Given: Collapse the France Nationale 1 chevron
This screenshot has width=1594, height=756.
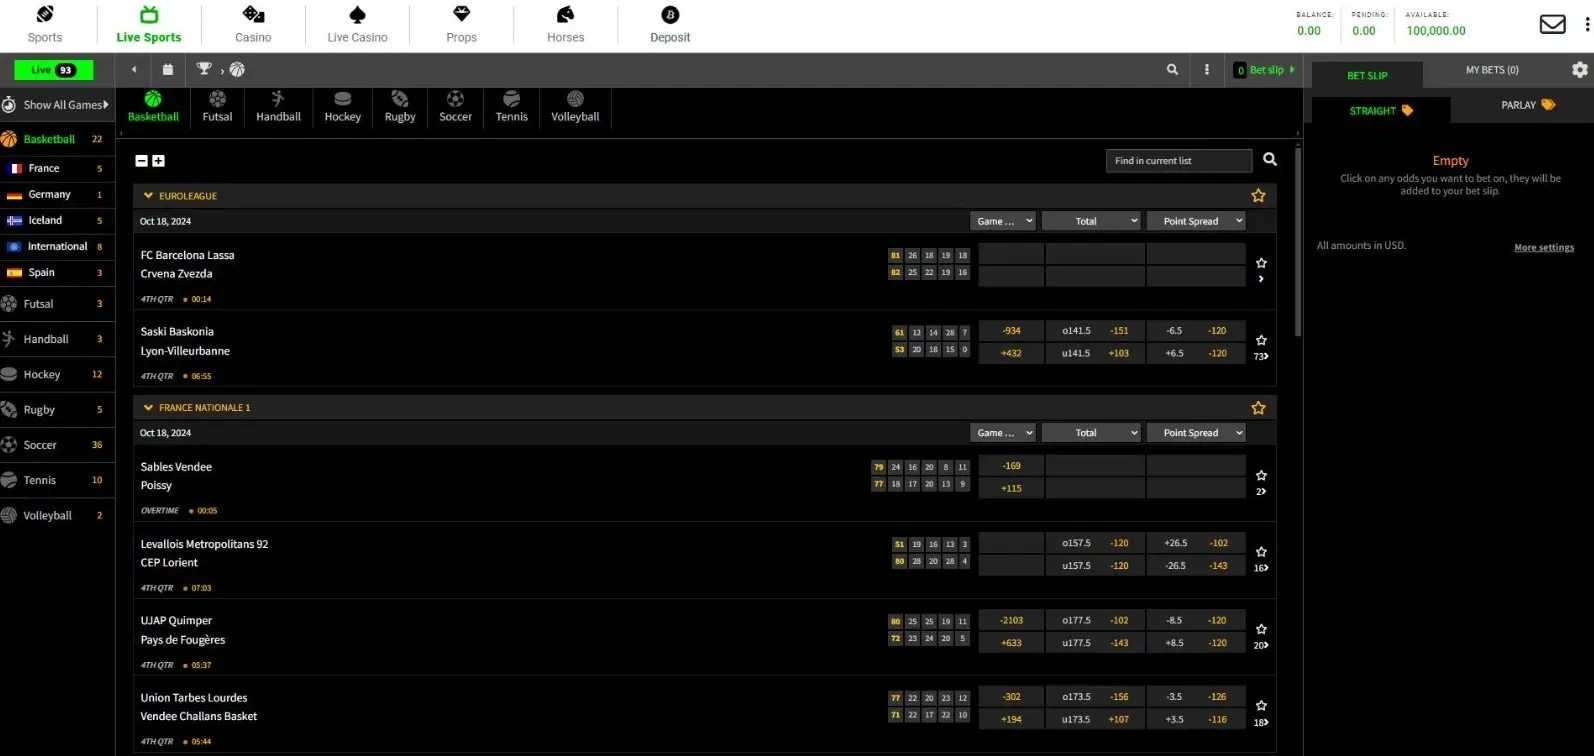Looking at the screenshot, I should (148, 408).
